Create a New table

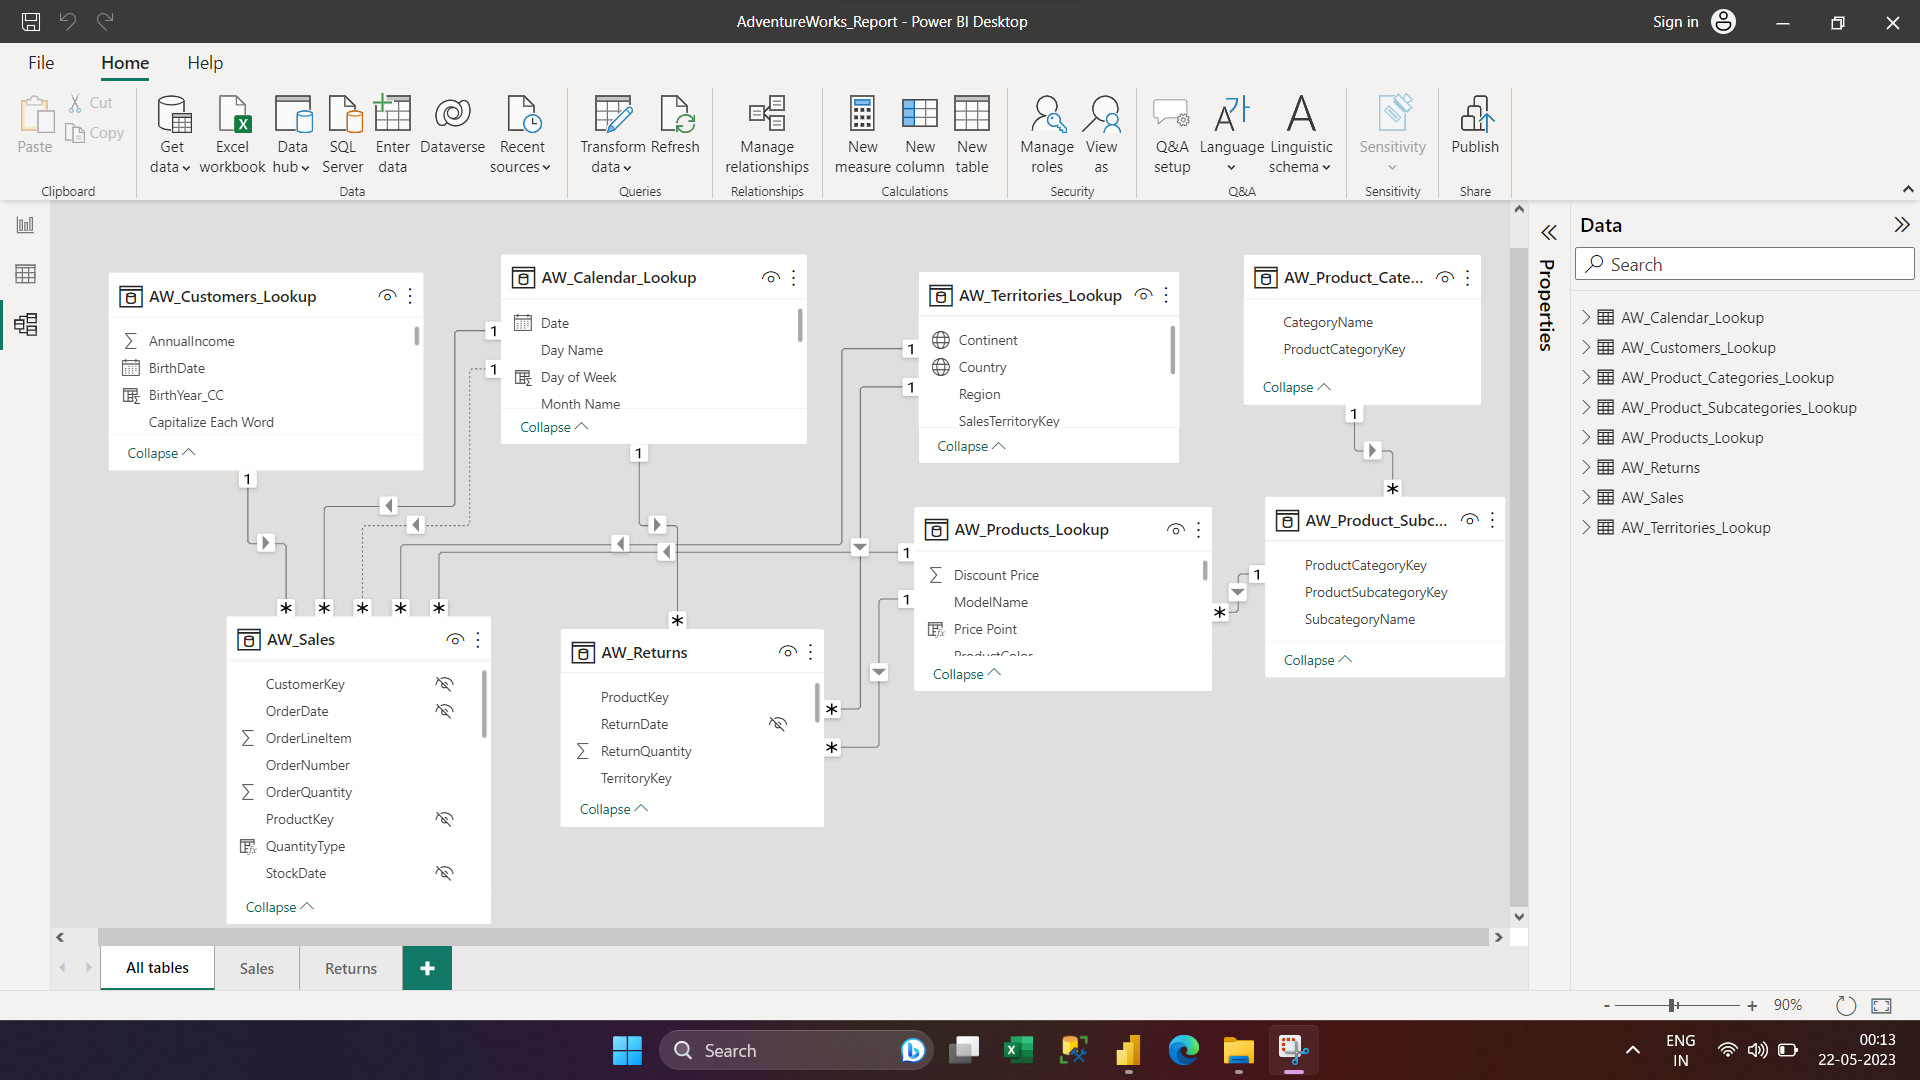[x=971, y=135]
